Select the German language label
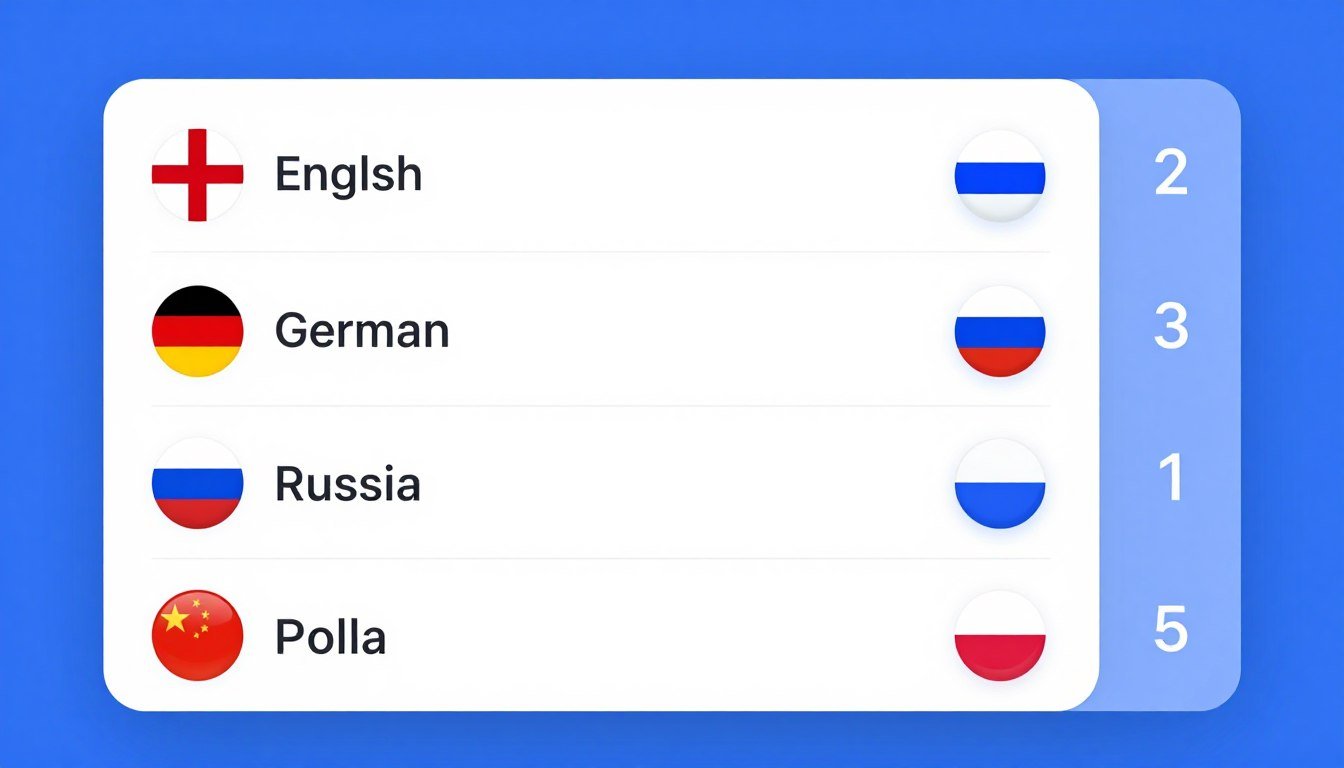 362,331
